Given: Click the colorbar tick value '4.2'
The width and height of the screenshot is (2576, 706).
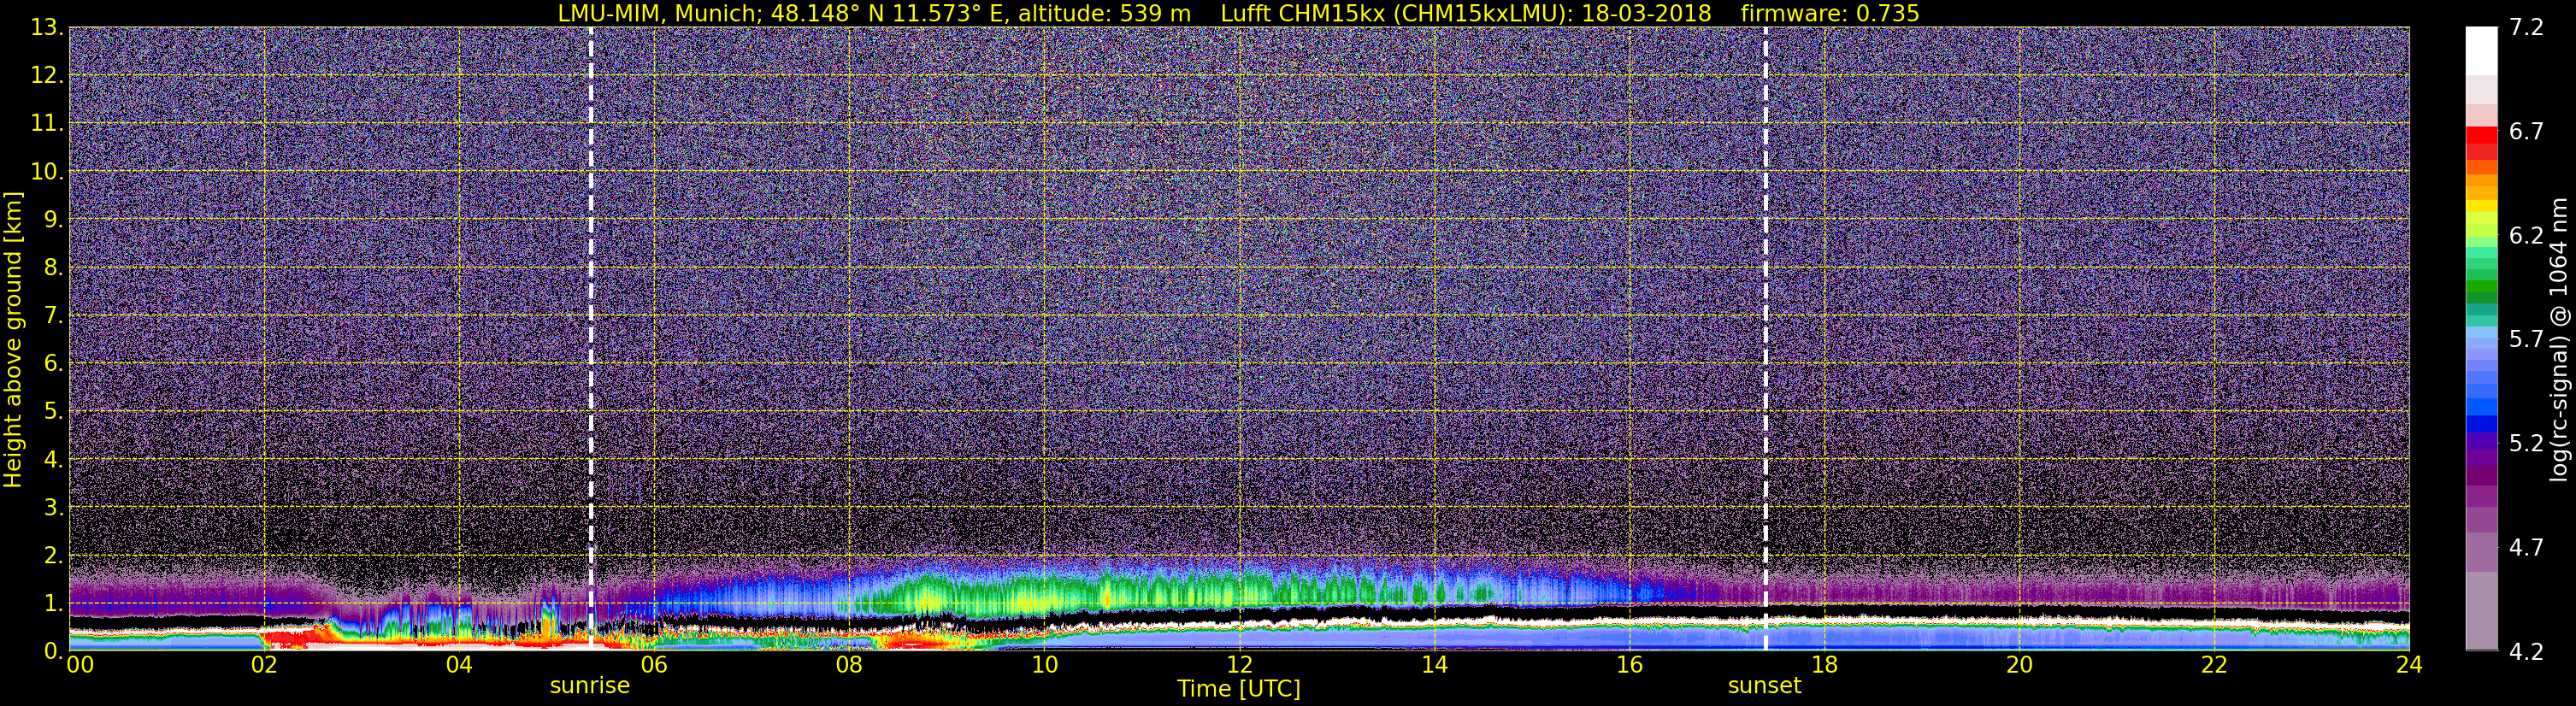Looking at the screenshot, I should click(2526, 652).
